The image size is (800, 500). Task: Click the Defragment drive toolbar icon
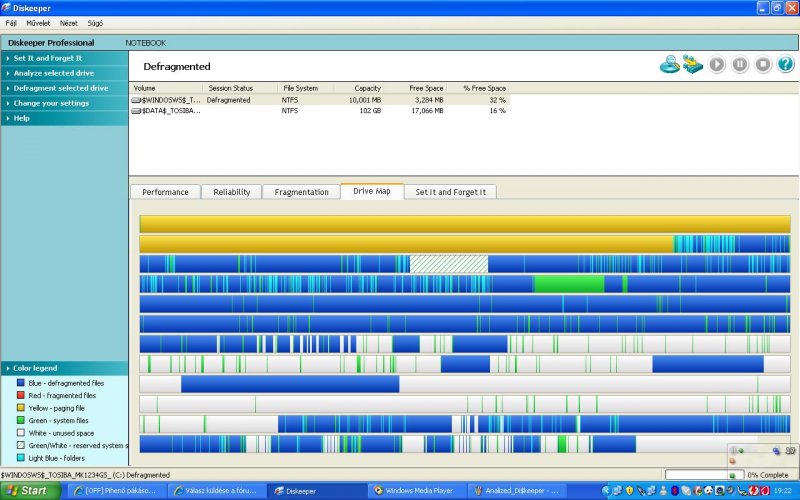tap(693, 64)
